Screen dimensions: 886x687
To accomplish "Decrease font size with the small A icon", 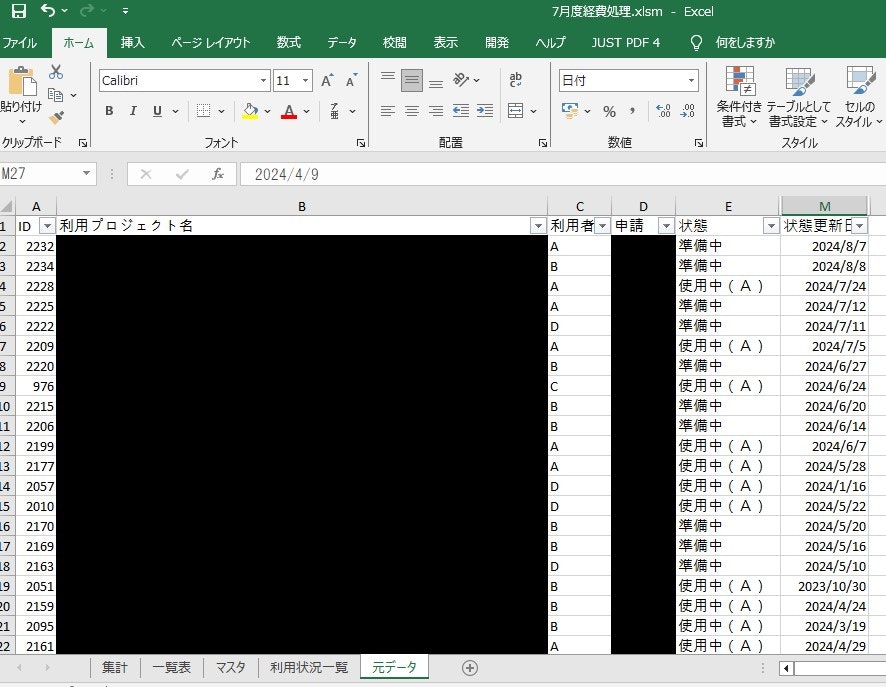I will (x=351, y=80).
